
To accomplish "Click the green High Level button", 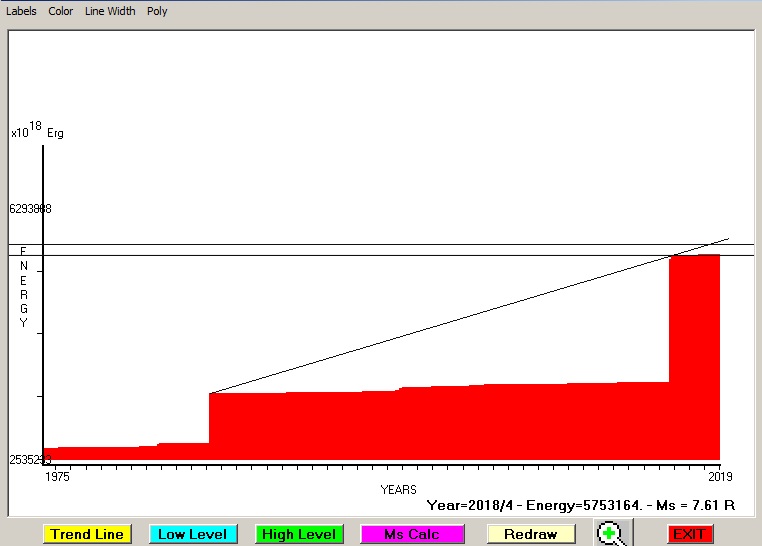I will click(299, 534).
